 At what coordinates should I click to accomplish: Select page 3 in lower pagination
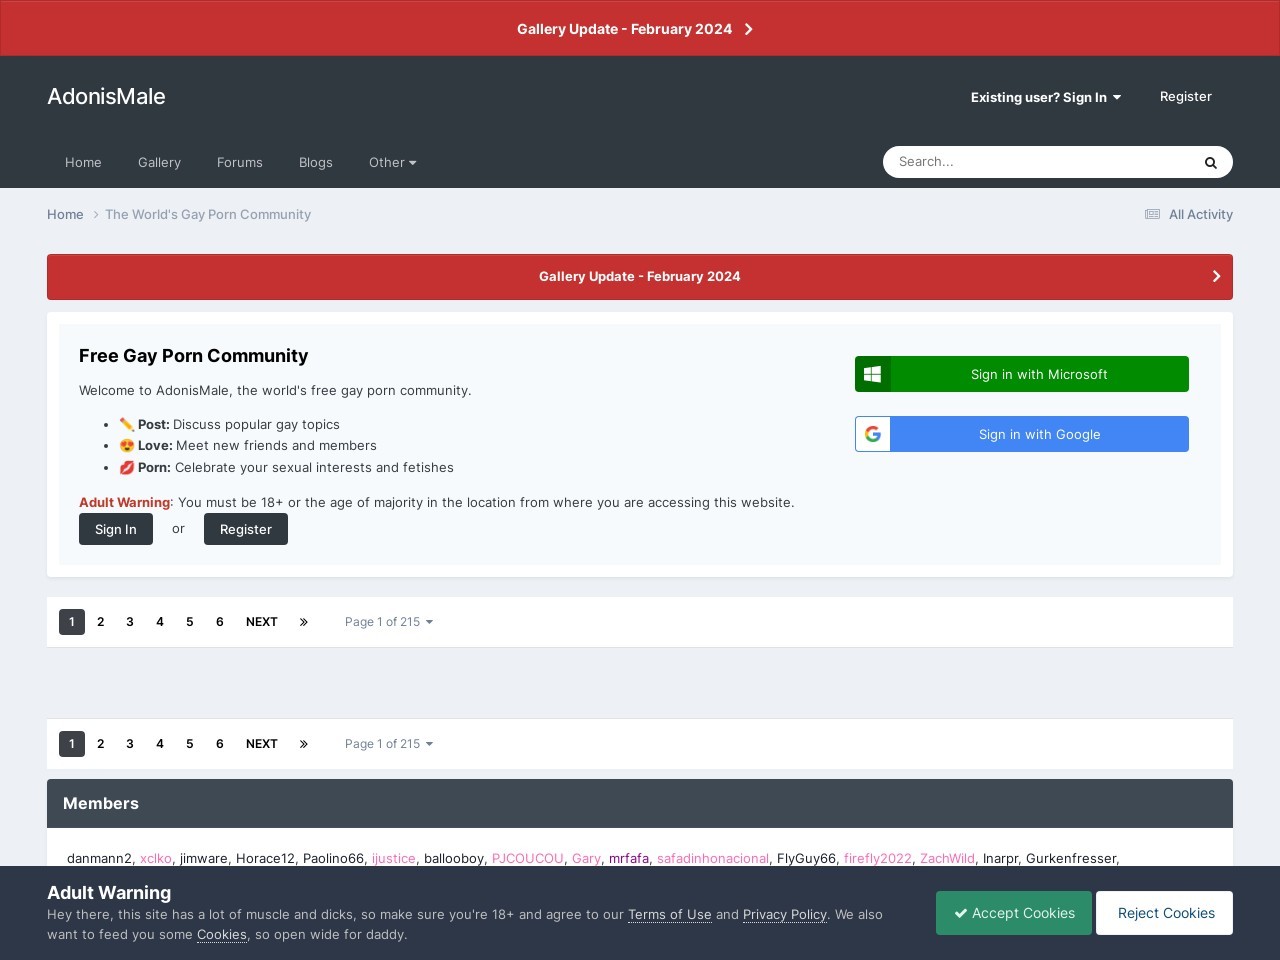click(130, 744)
